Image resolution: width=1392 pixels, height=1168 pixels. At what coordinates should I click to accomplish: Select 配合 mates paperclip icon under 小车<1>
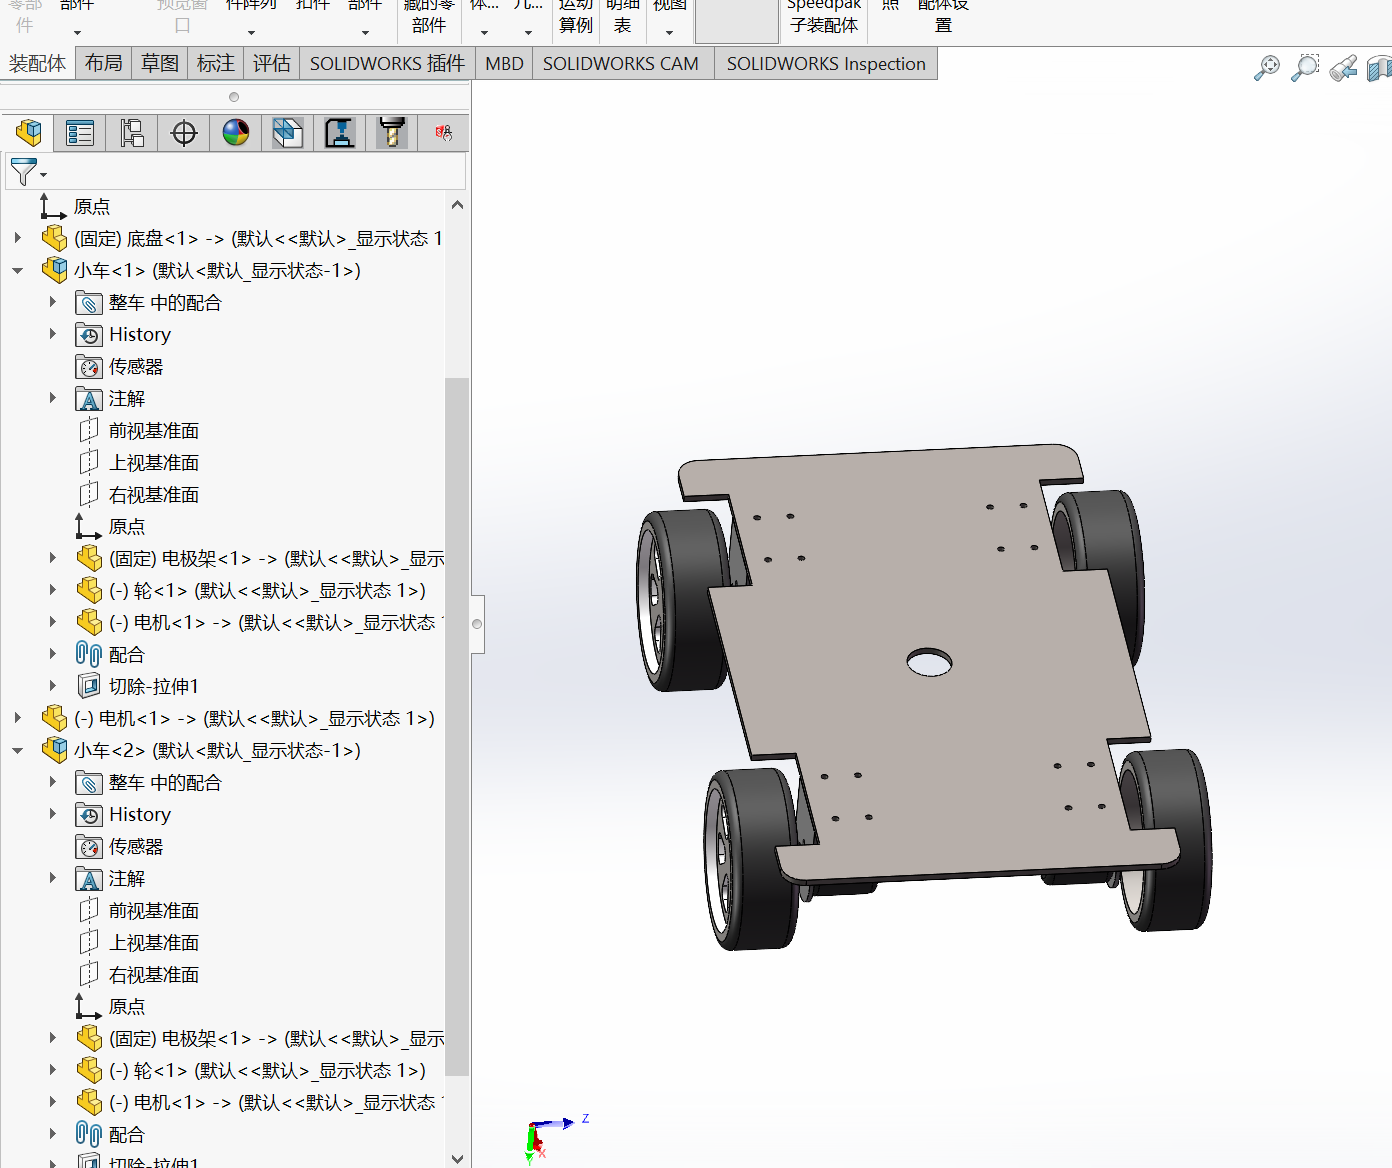[89, 655]
